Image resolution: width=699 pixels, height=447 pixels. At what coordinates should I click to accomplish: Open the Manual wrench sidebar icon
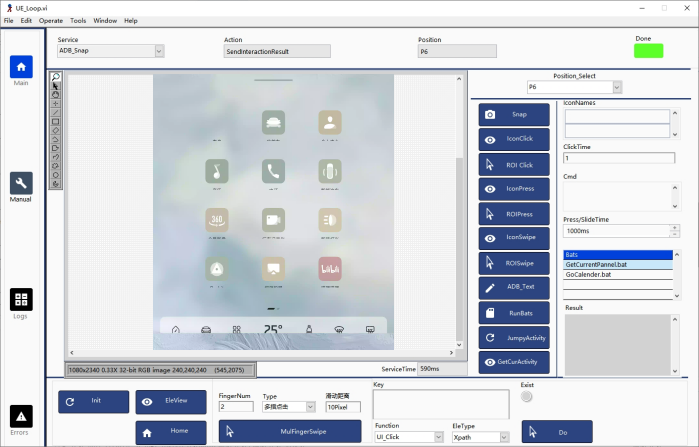pos(21,183)
